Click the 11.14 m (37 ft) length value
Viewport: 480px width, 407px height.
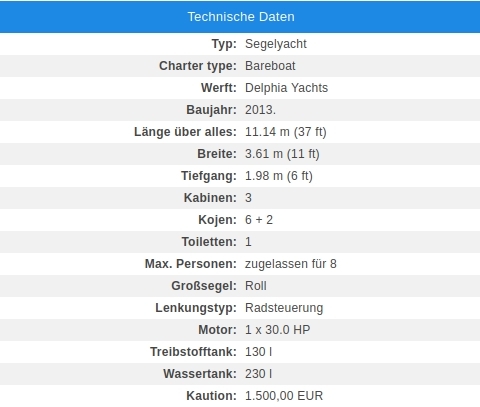(x=286, y=132)
